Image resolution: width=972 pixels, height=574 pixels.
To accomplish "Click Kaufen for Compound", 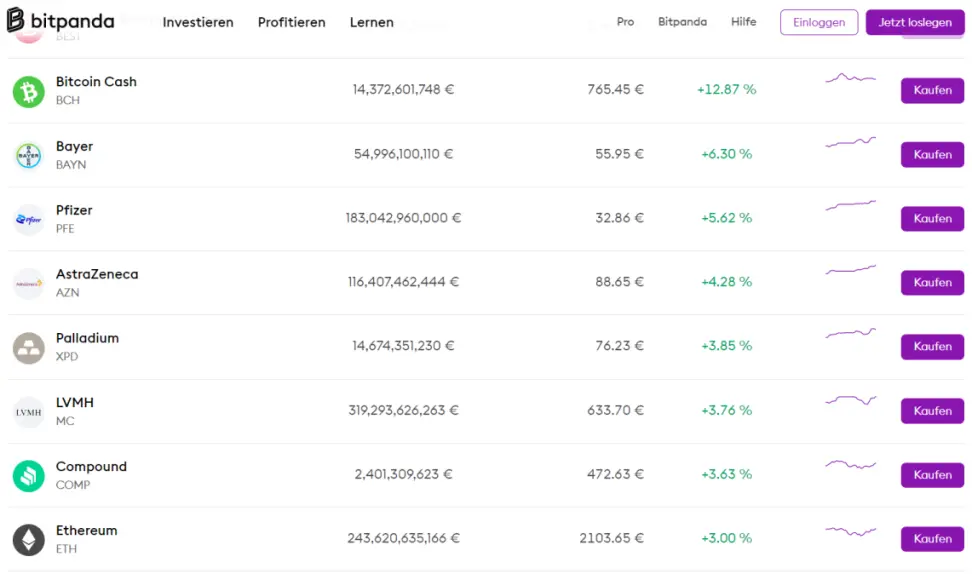I will (x=932, y=475).
